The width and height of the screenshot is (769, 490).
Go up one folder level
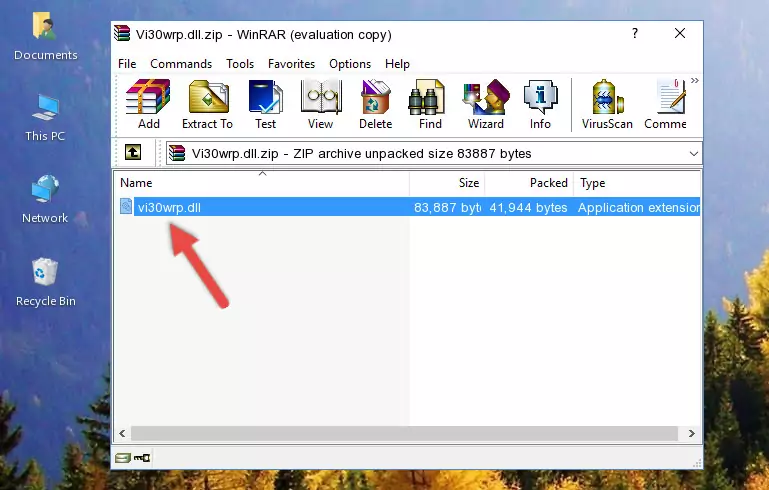coord(133,153)
